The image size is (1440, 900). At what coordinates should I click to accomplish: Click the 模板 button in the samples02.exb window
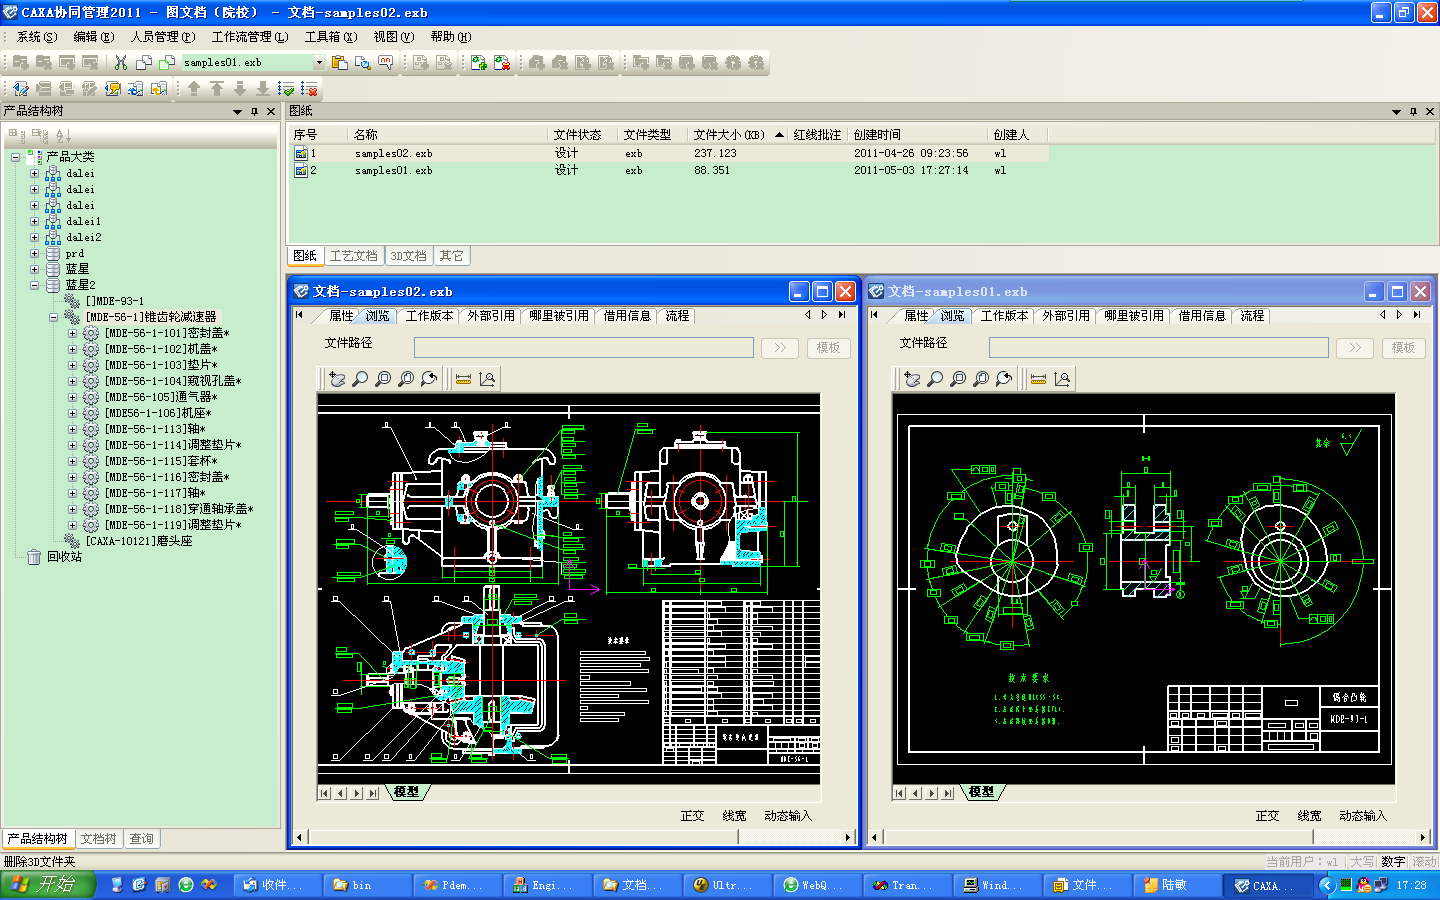click(x=828, y=348)
